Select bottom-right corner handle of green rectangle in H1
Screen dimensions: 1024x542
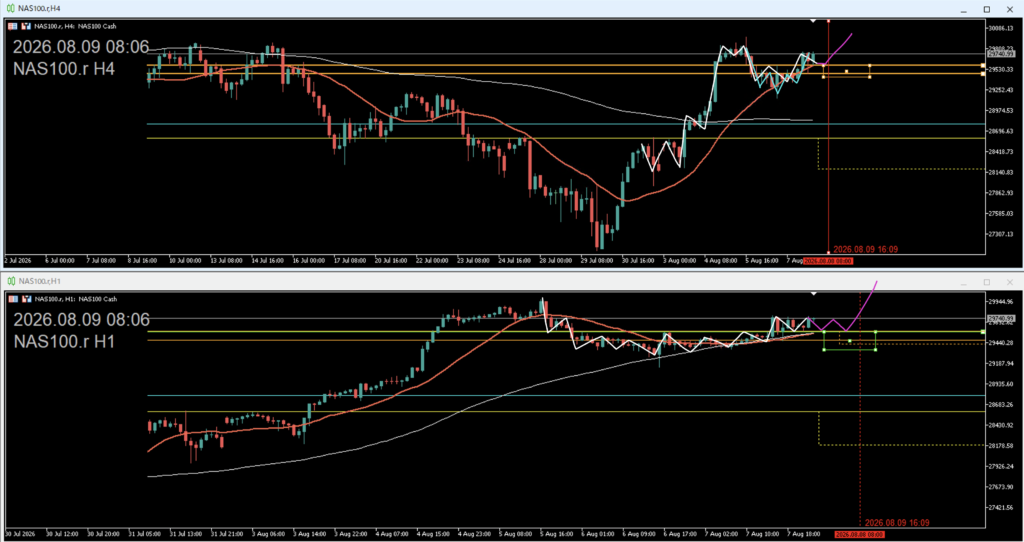[x=875, y=350]
